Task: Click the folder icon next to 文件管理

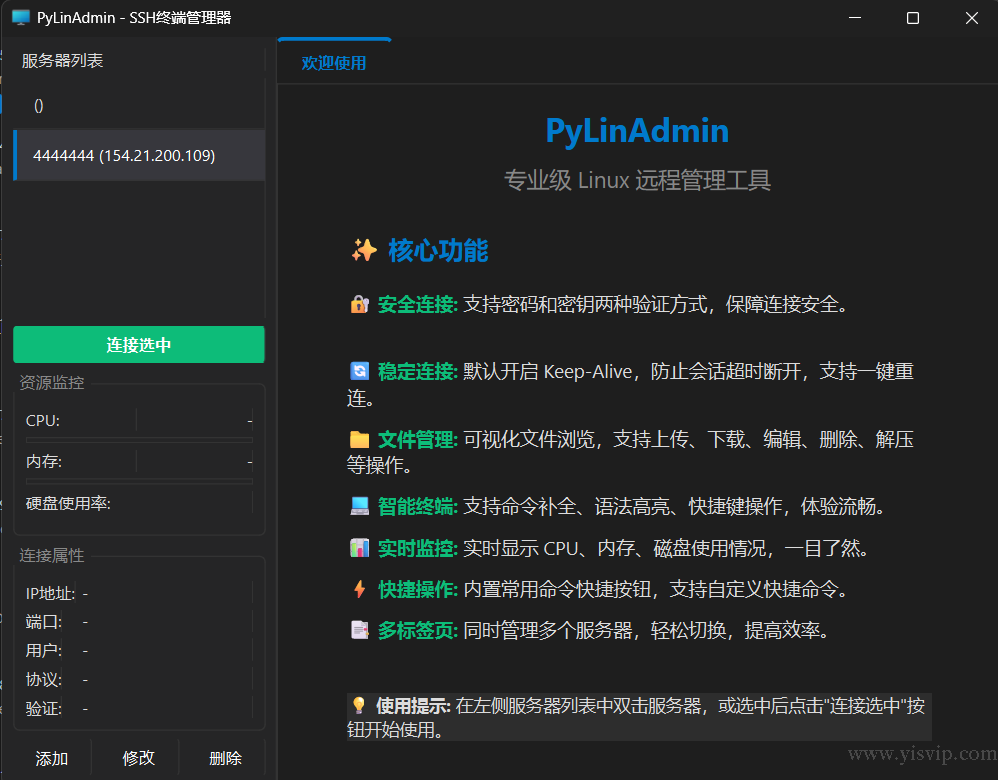Action: click(359, 440)
